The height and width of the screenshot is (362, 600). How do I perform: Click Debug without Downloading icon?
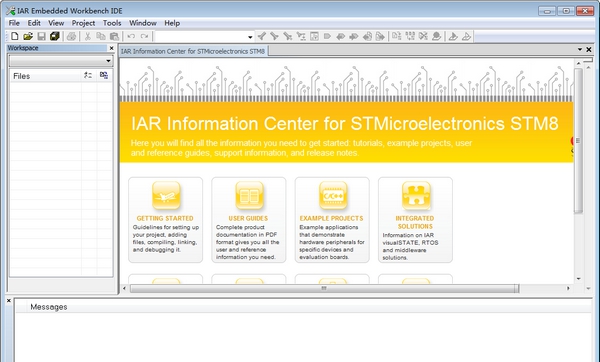click(466, 36)
